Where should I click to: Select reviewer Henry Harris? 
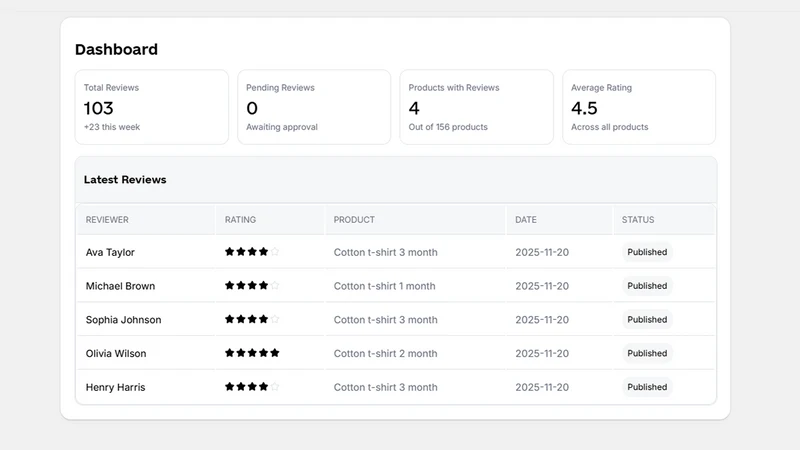115,387
